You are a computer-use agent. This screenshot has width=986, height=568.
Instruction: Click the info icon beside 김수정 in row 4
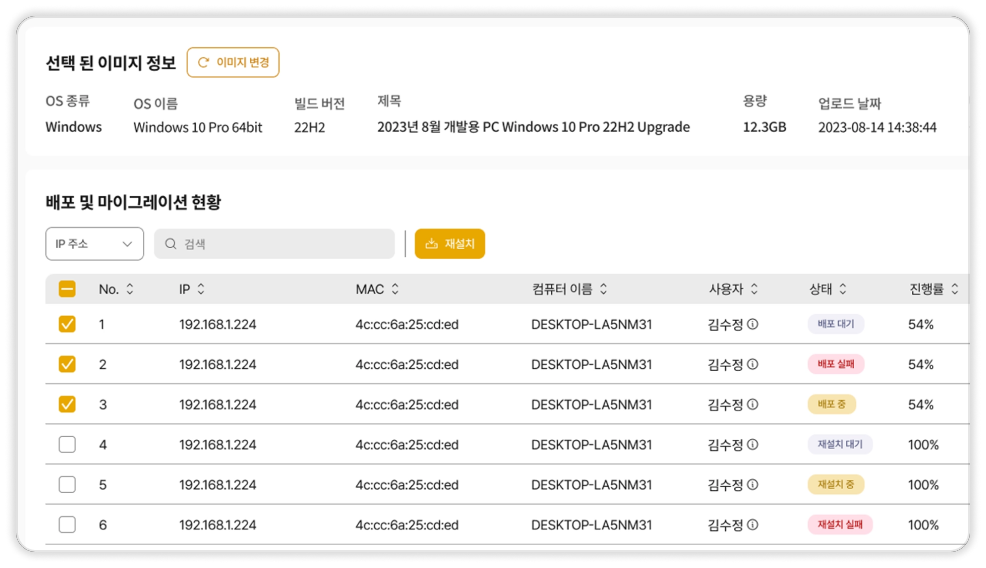(x=753, y=445)
